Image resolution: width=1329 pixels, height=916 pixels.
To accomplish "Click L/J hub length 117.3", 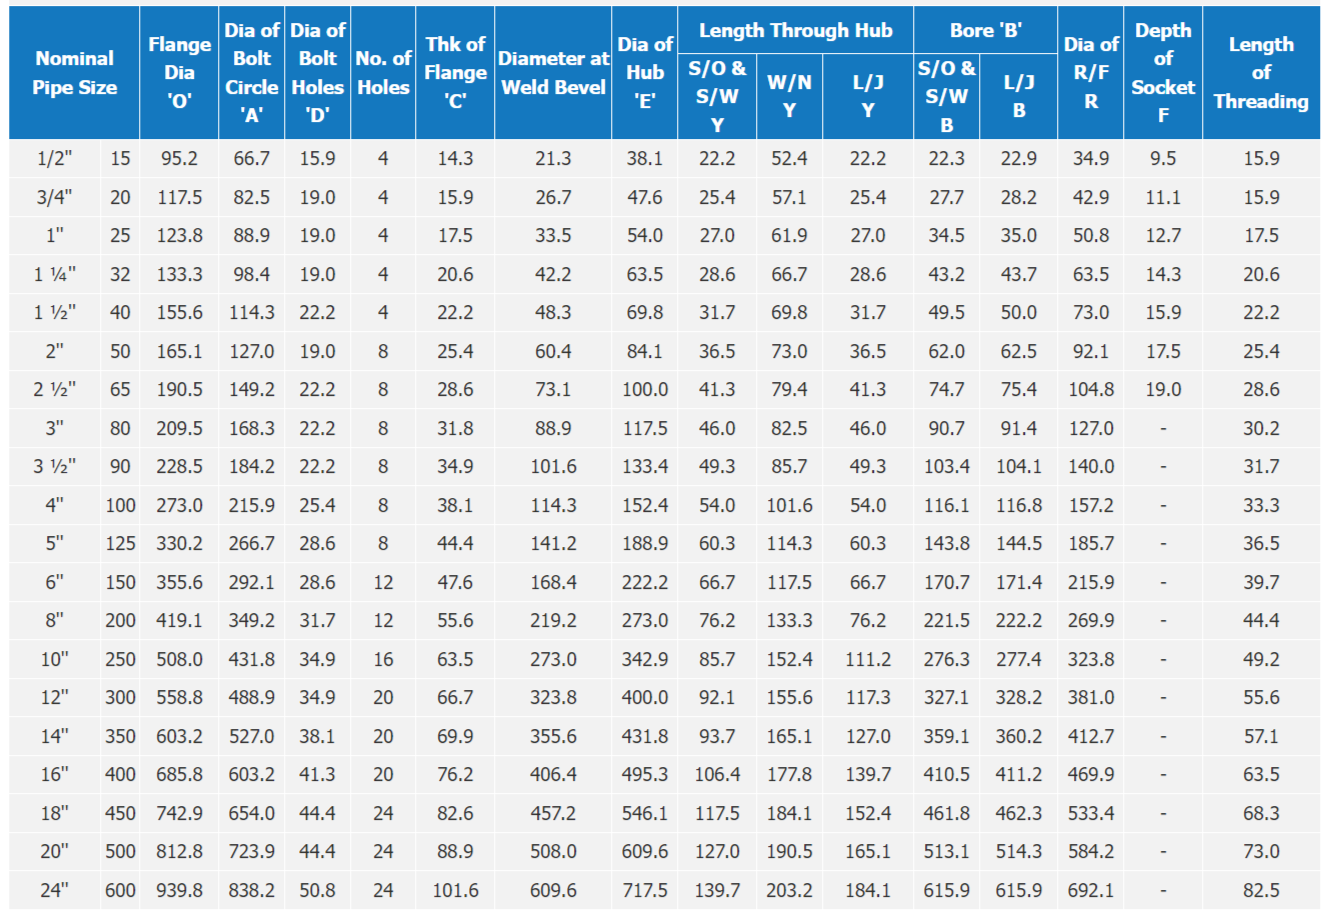I will point(868,698).
